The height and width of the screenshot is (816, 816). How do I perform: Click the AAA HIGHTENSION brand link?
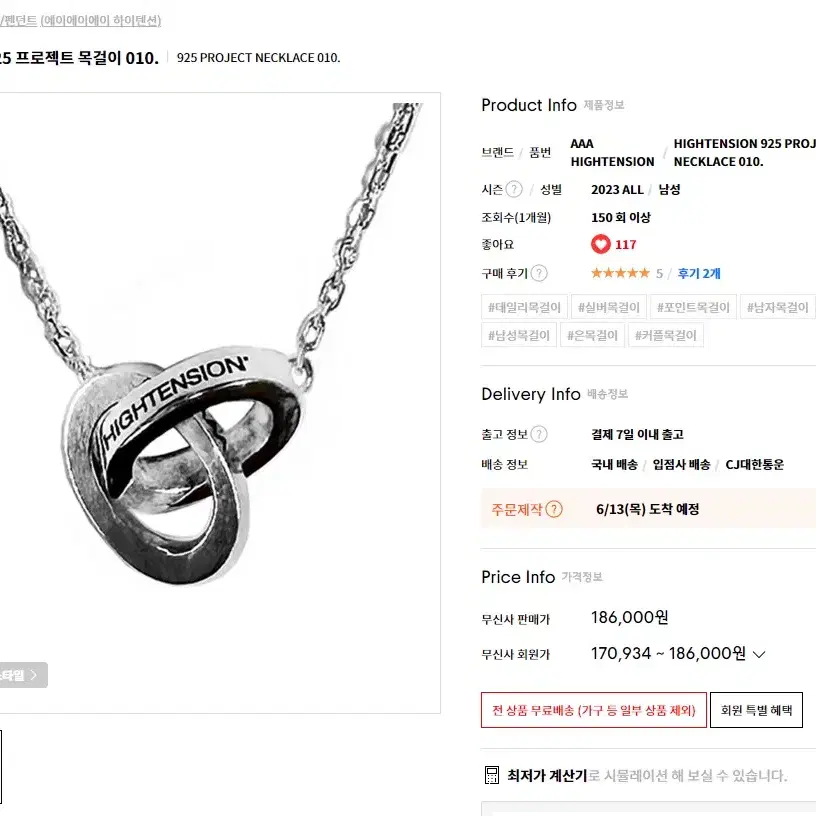coord(612,152)
